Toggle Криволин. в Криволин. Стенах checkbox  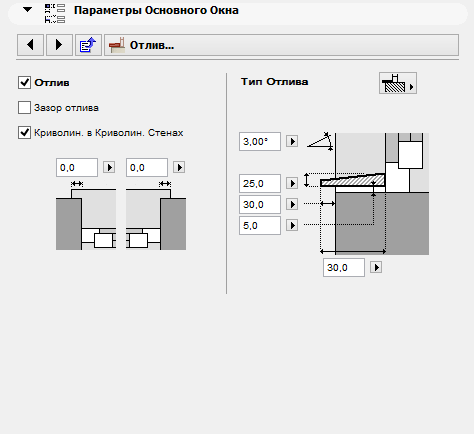24,133
